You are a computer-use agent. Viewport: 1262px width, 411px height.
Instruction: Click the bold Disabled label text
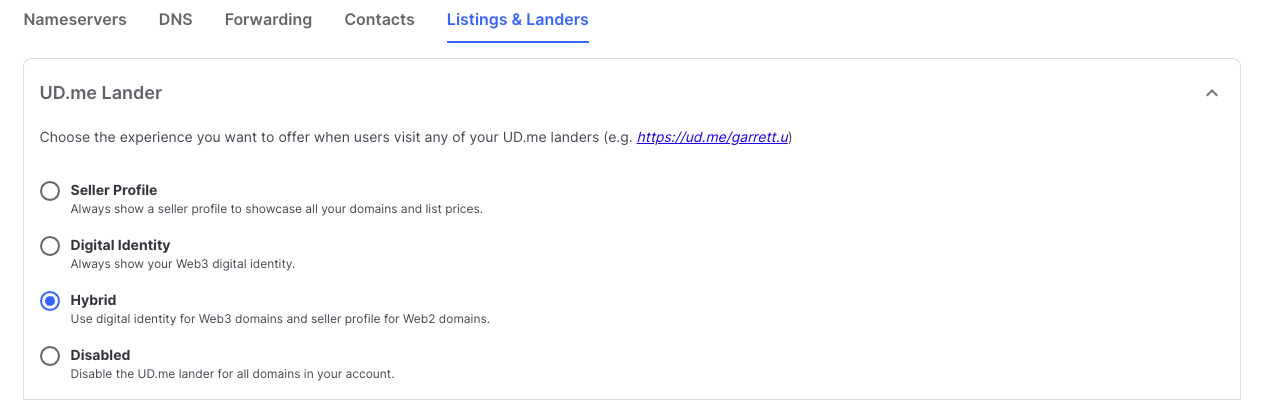(100, 355)
